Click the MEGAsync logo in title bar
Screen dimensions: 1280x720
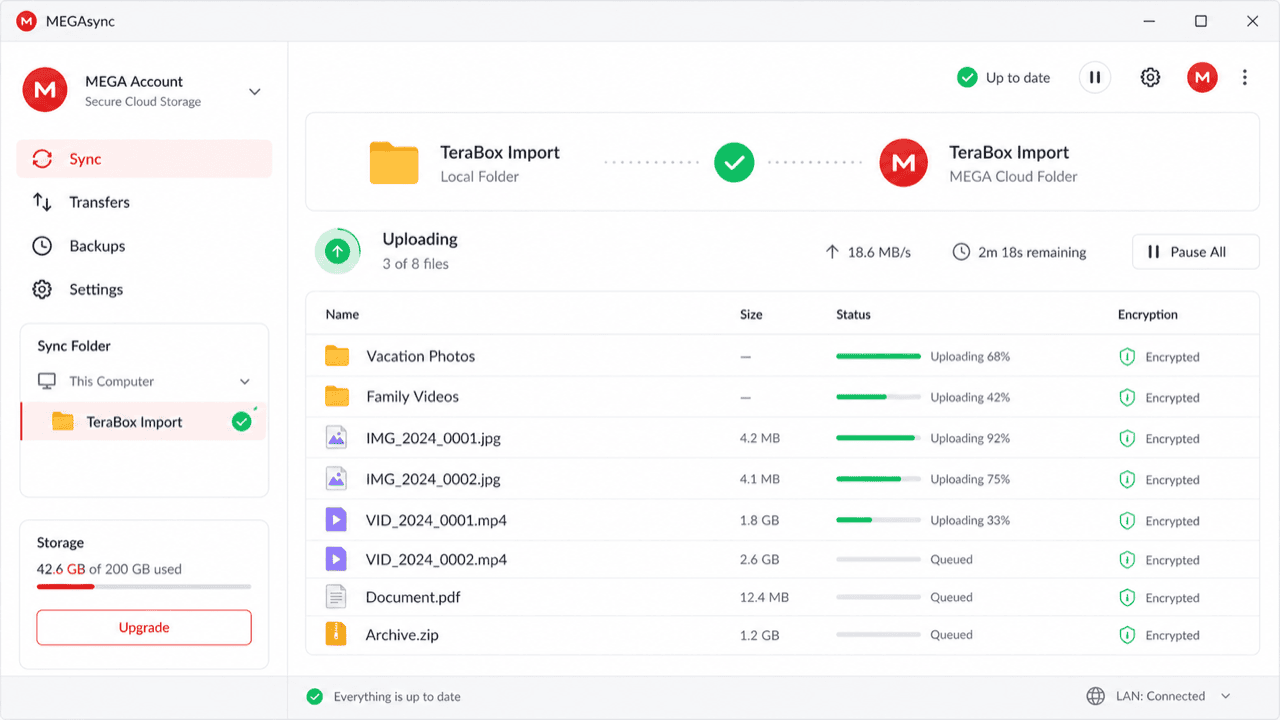(27, 21)
